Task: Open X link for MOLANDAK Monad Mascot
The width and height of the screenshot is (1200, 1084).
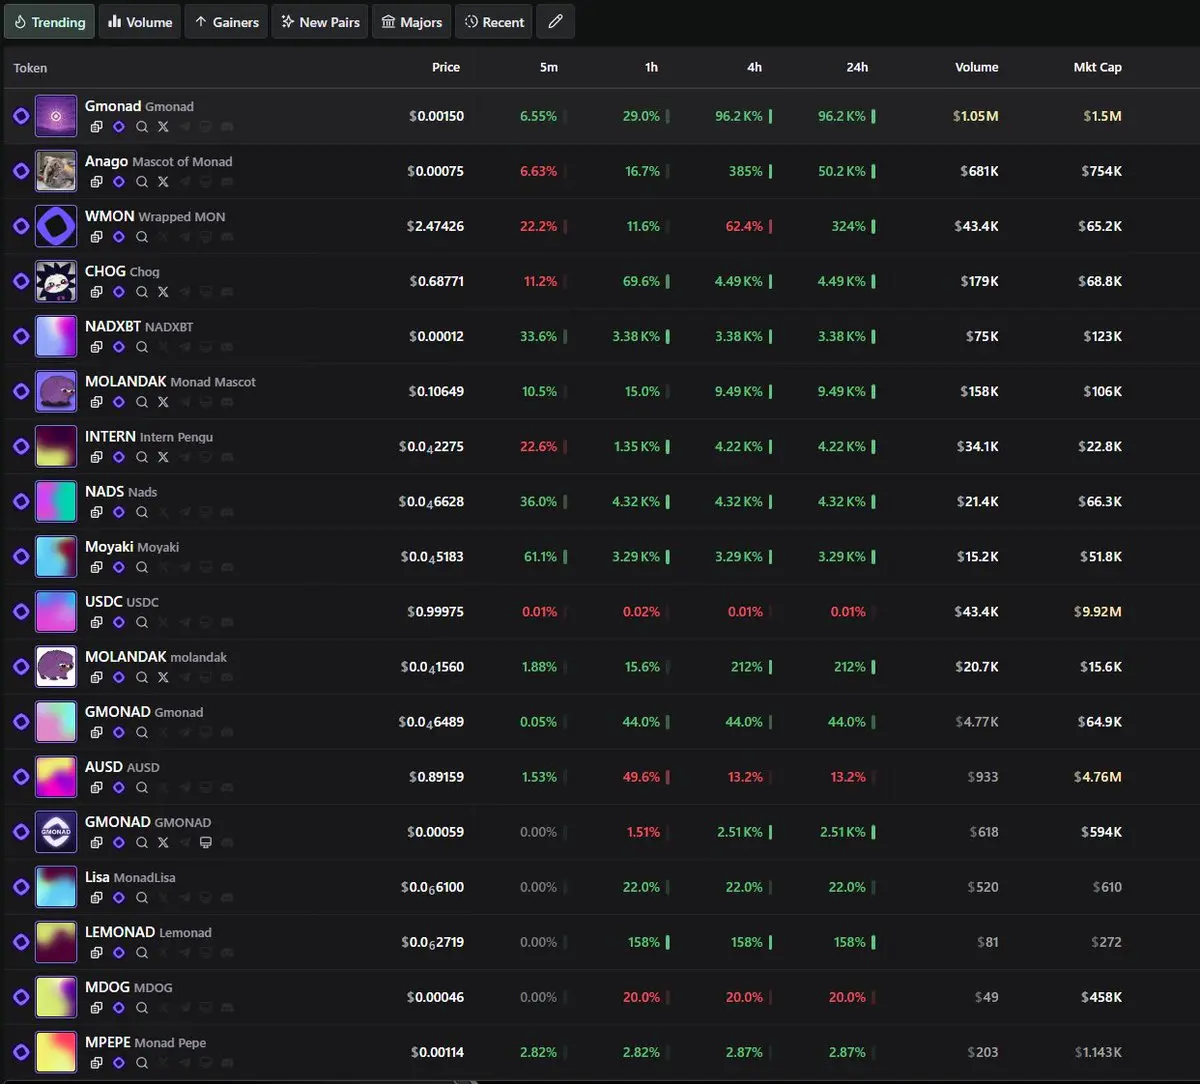Action: (x=163, y=402)
